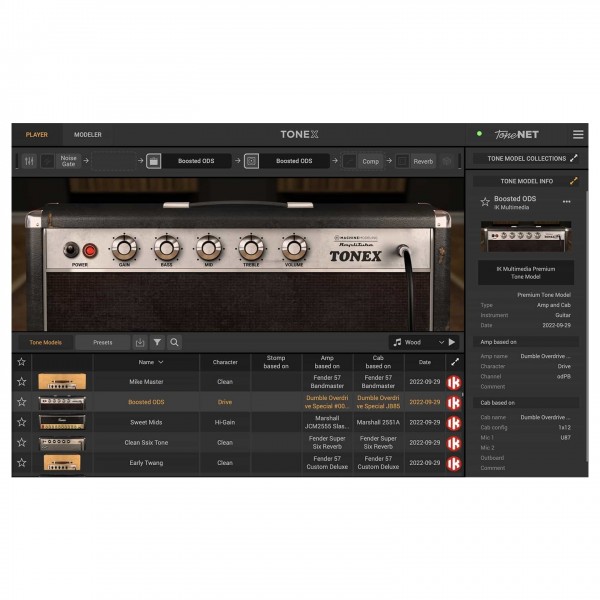Viewport: 600px width, 600px height.
Task: Click the Gain knob on the amp
Action: (x=124, y=248)
